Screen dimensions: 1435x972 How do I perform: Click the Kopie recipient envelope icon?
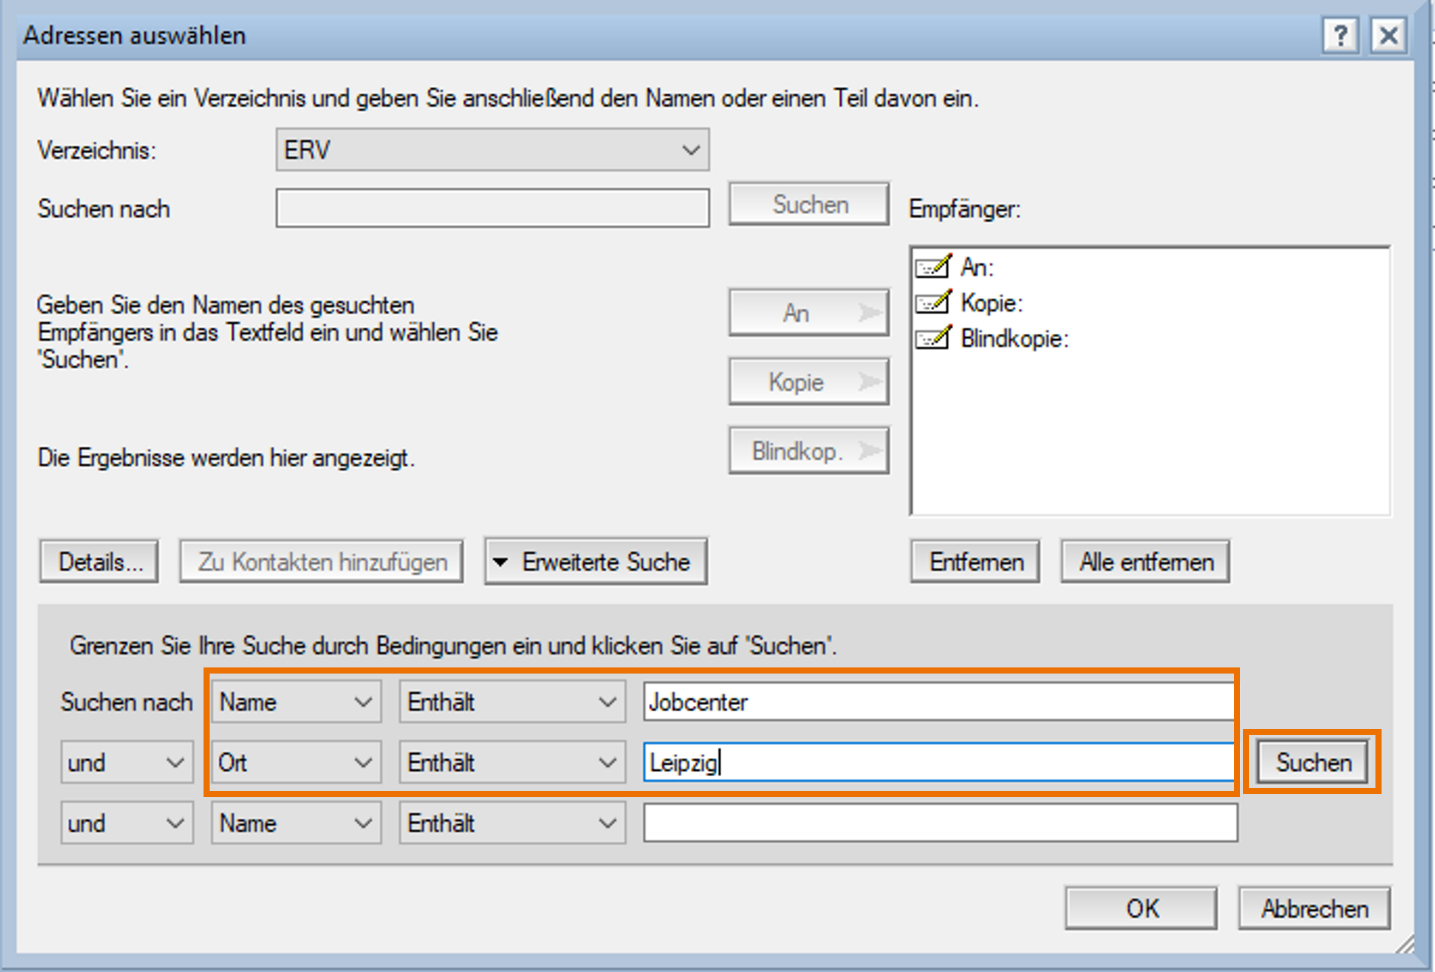pyautogui.click(x=933, y=302)
